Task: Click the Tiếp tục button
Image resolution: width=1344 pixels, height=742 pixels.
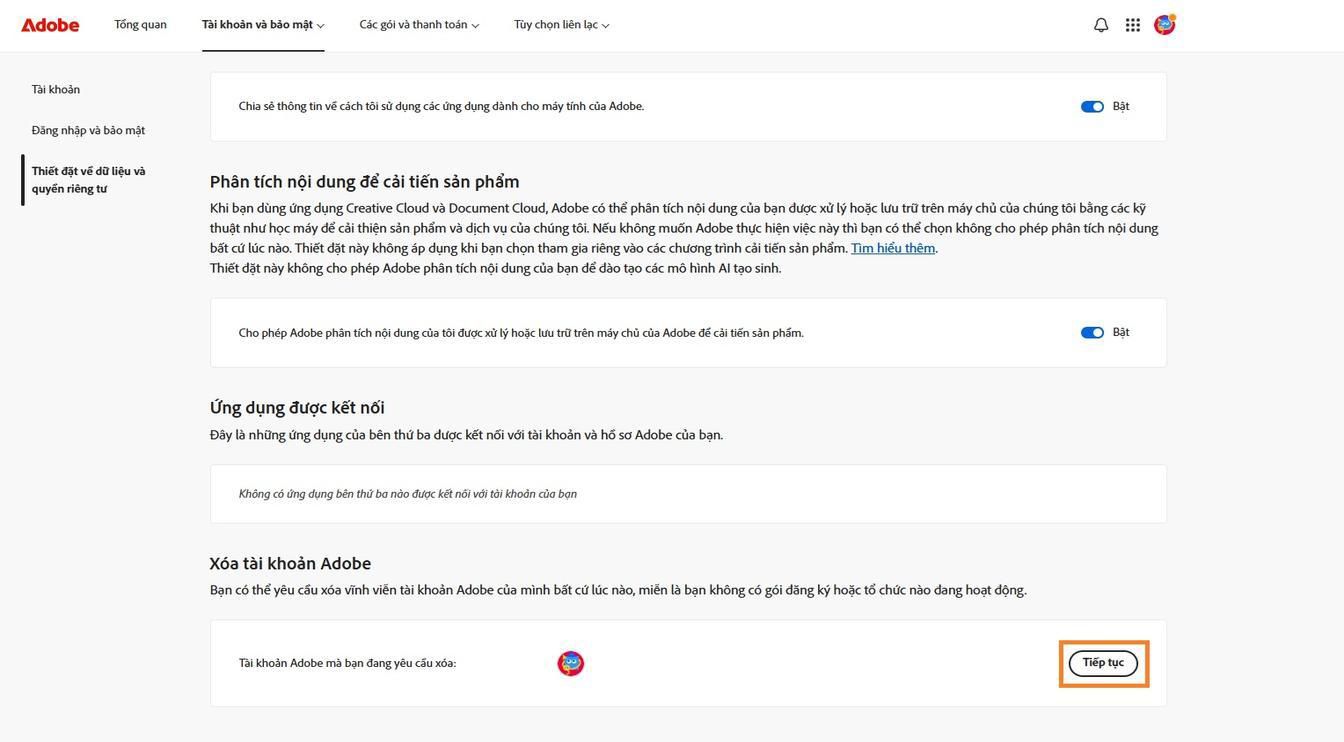Action: pos(1103,663)
